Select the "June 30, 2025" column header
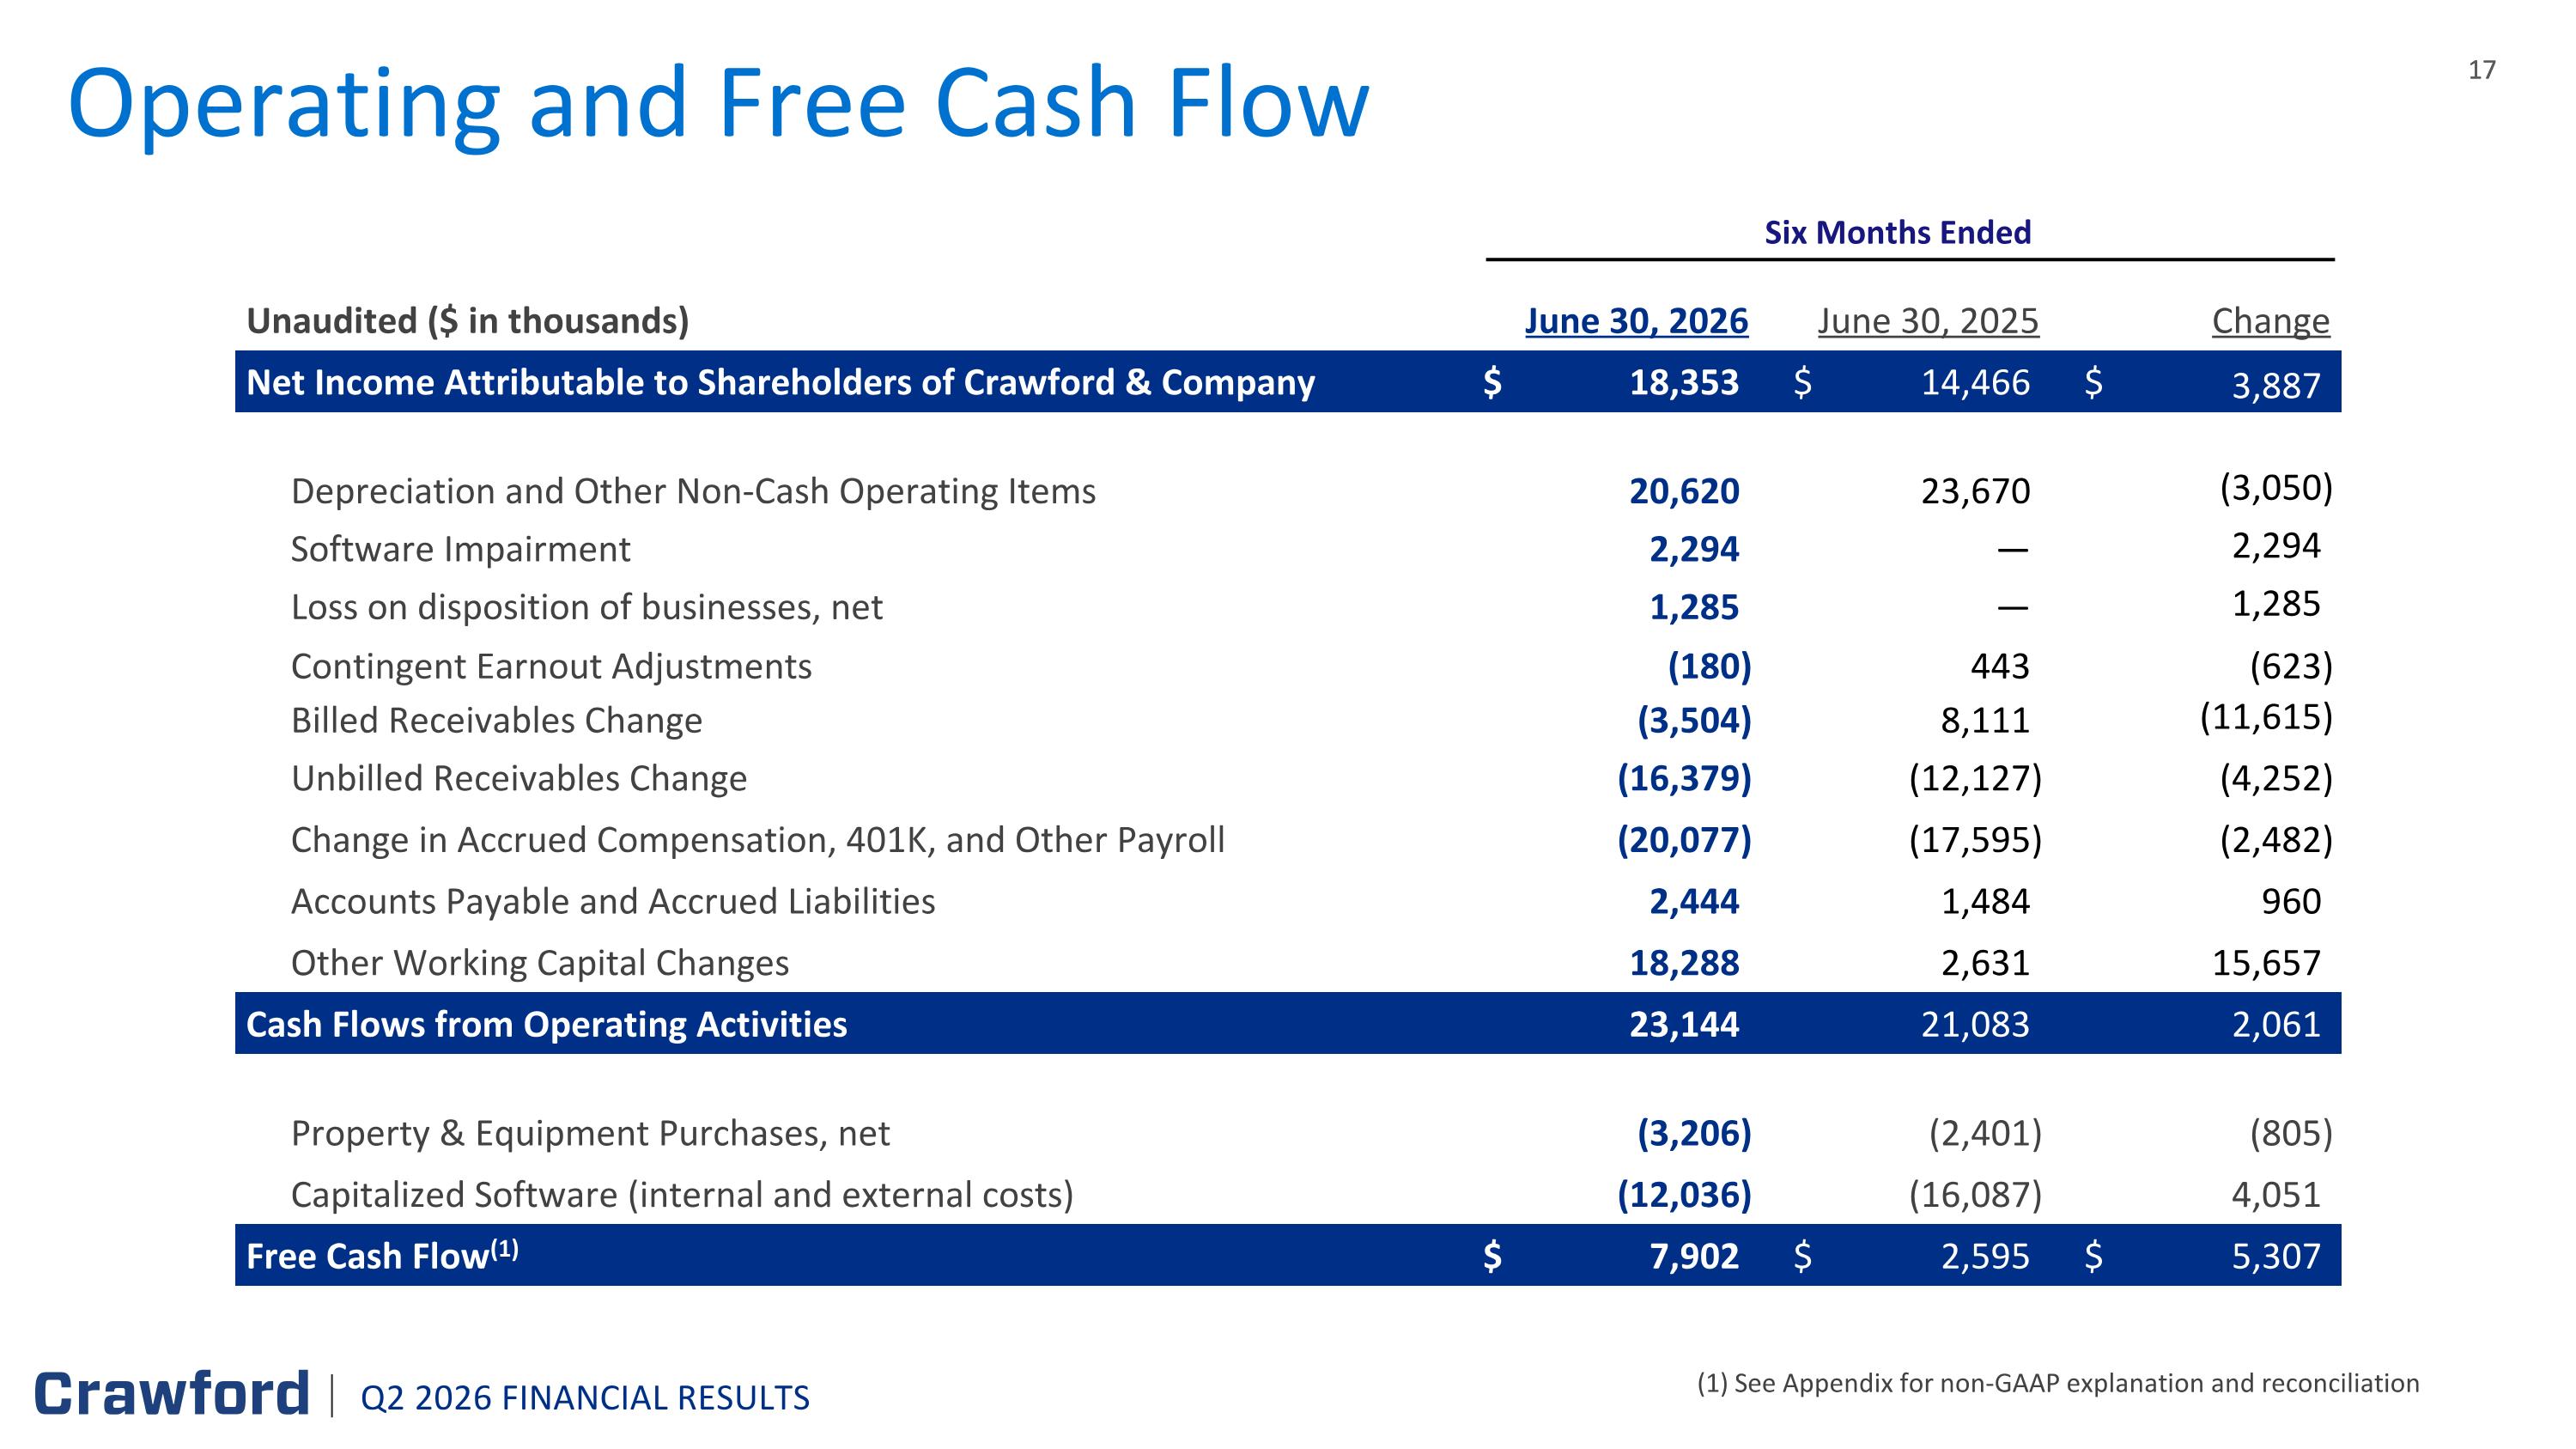The height and width of the screenshot is (1449, 2576). (1928, 321)
